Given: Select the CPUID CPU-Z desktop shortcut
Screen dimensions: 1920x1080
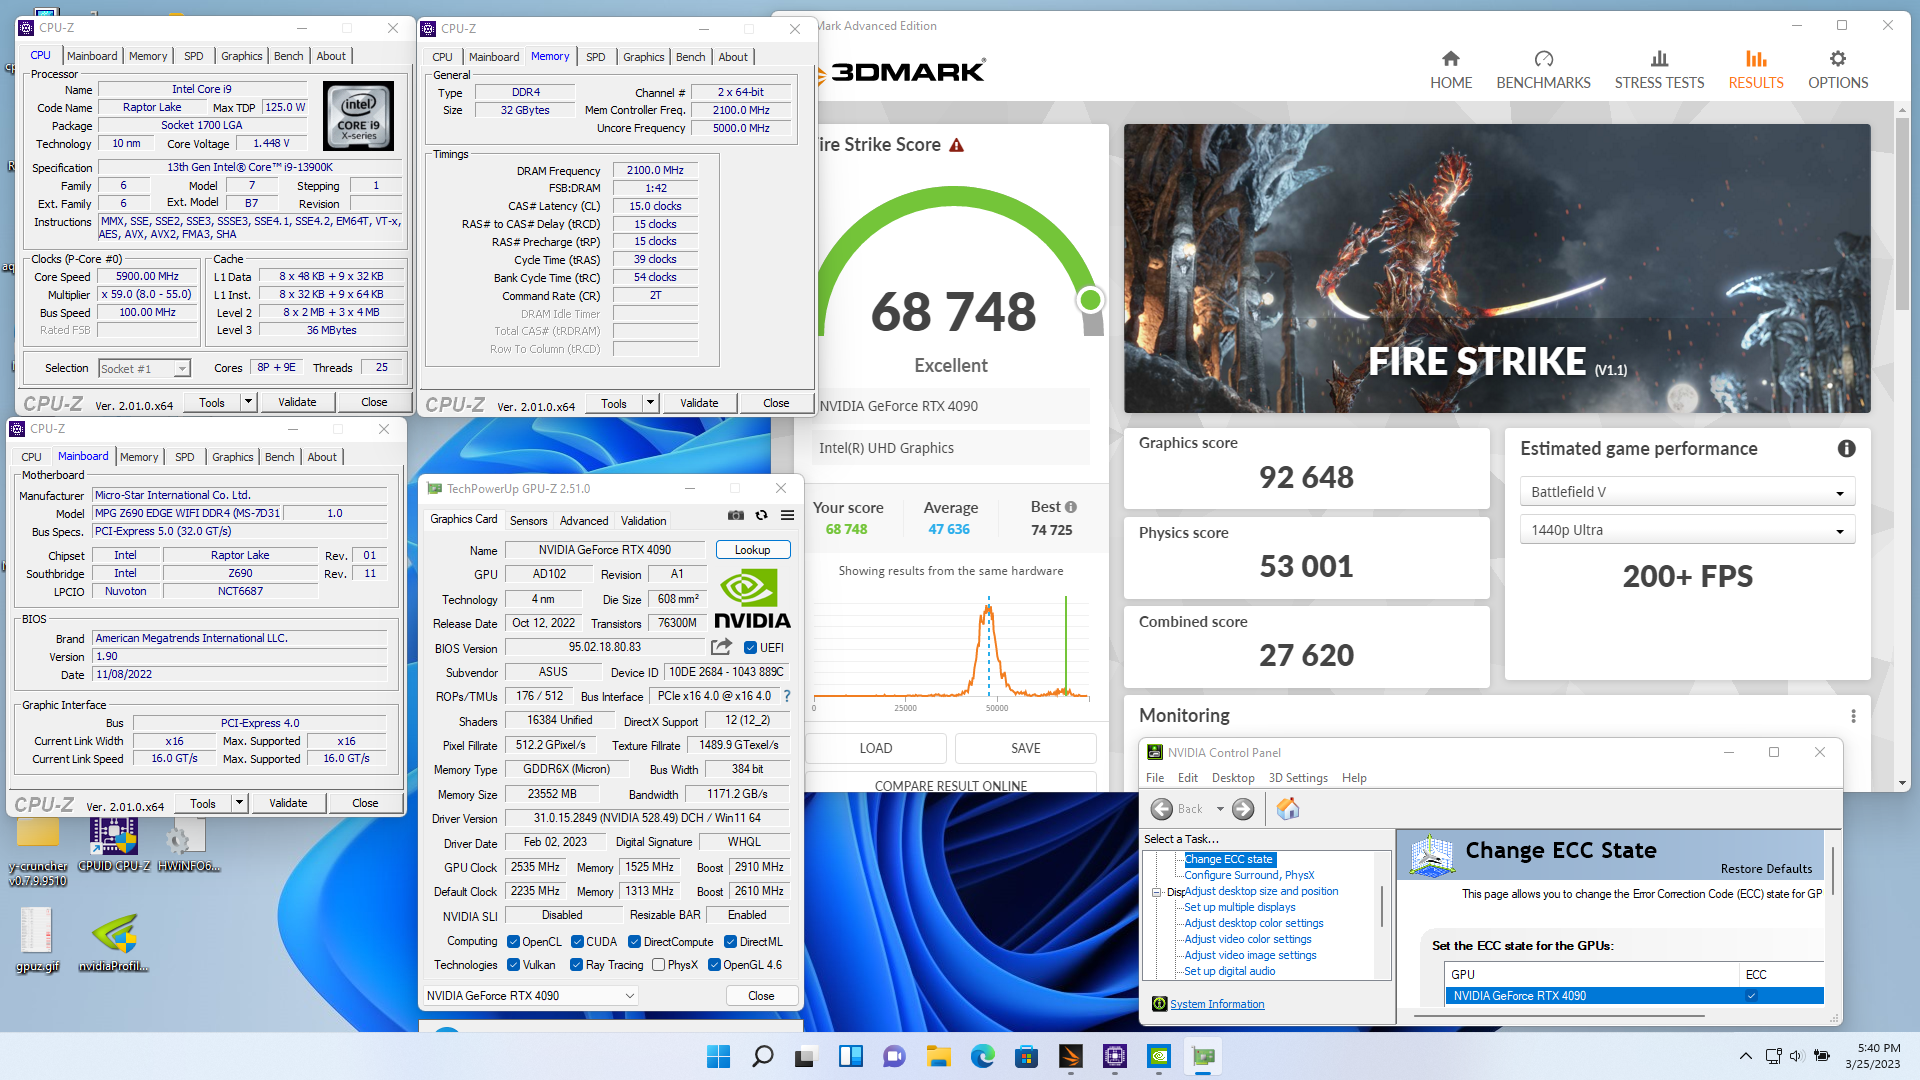Looking at the screenshot, I should [x=114, y=845].
